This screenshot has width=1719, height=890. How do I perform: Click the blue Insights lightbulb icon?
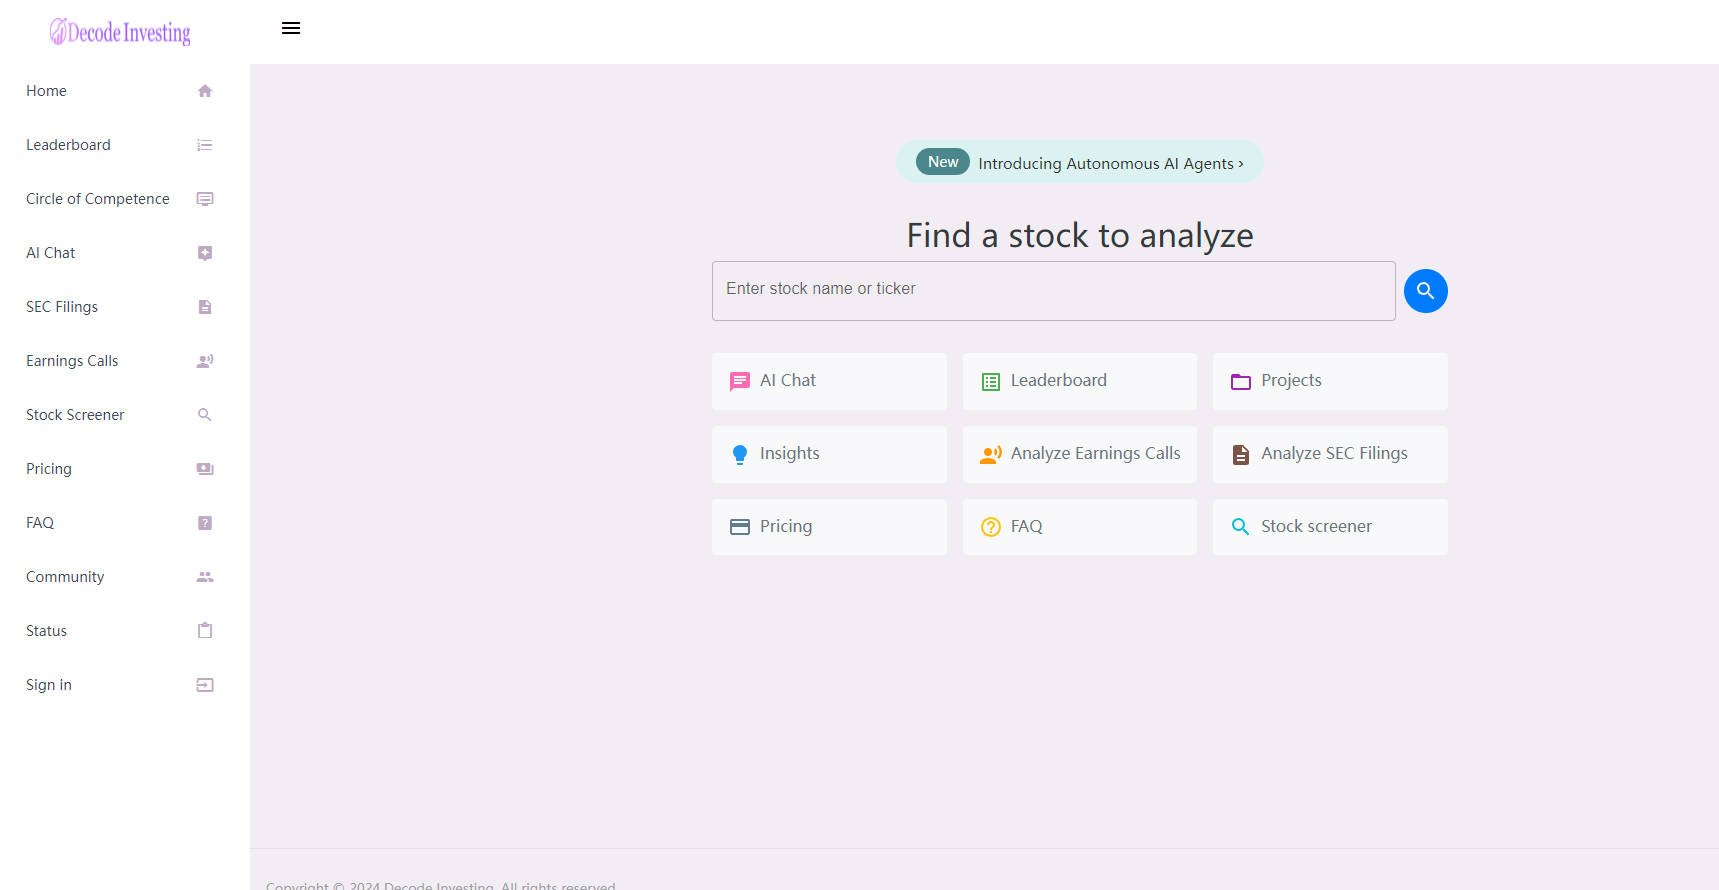click(x=740, y=454)
